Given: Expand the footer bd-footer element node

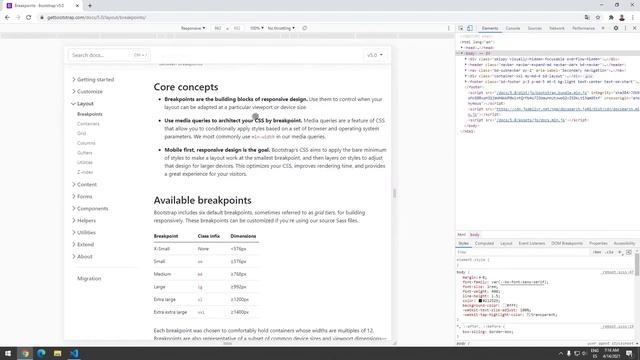Looking at the screenshot, I should [x=466, y=82].
